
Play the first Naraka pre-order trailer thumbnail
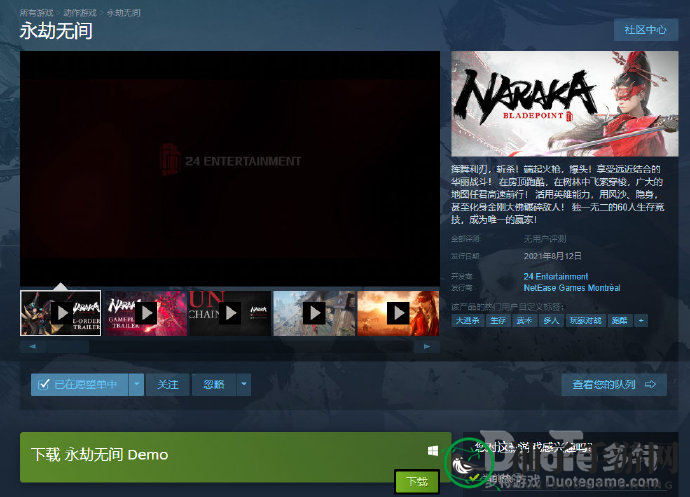click(x=61, y=313)
